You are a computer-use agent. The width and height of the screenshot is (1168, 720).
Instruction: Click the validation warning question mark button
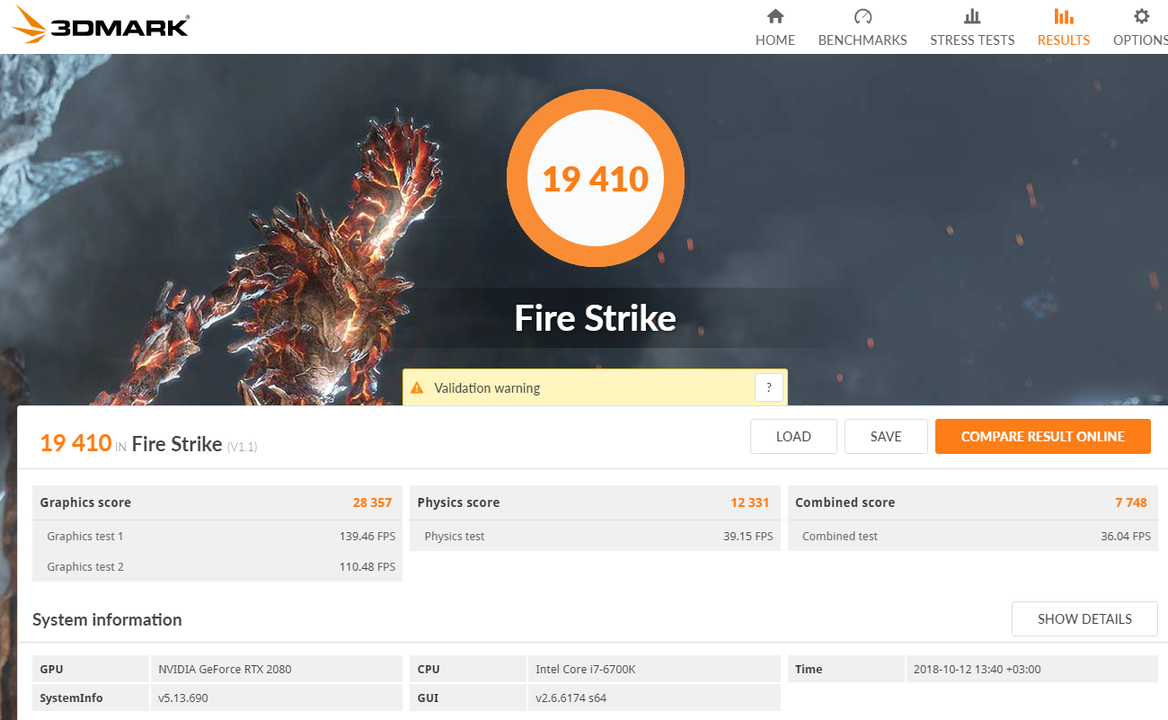pyautogui.click(x=769, y=387)
